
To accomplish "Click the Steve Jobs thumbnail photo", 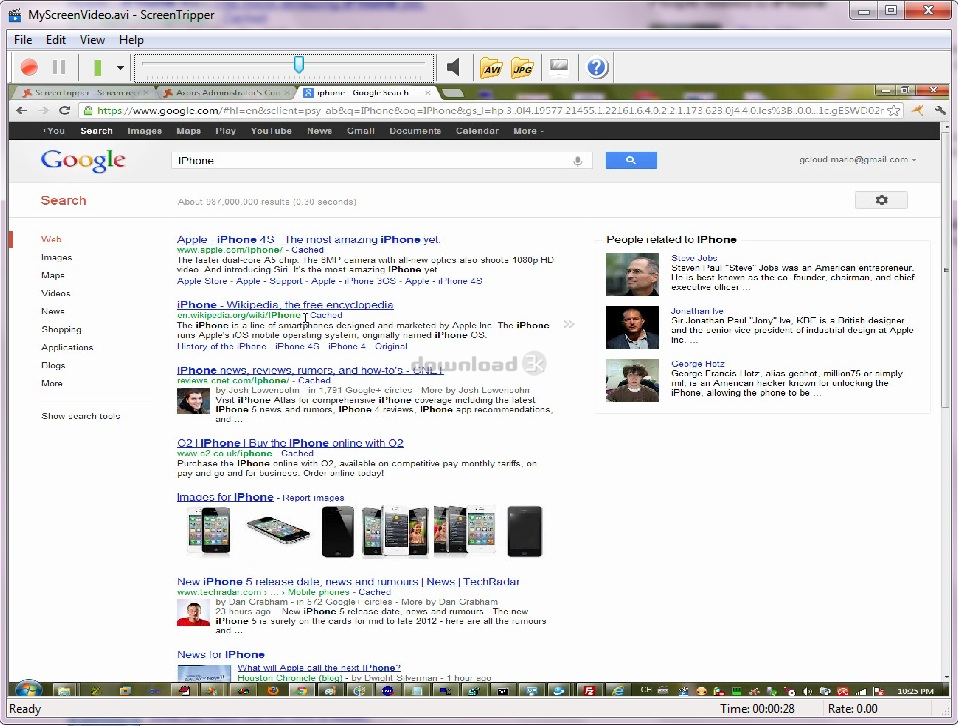I will coord(632,274).
